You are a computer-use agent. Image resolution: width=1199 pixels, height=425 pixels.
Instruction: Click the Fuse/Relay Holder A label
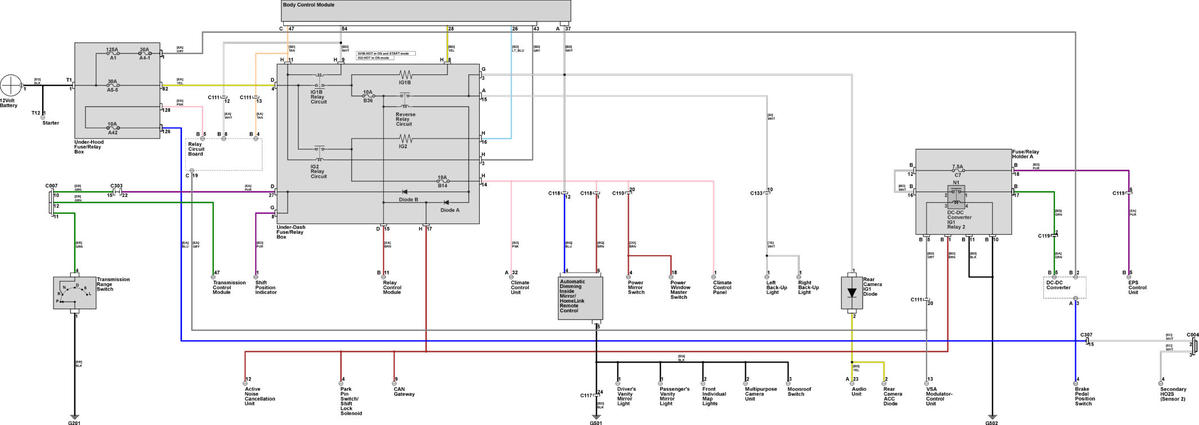1025,154
